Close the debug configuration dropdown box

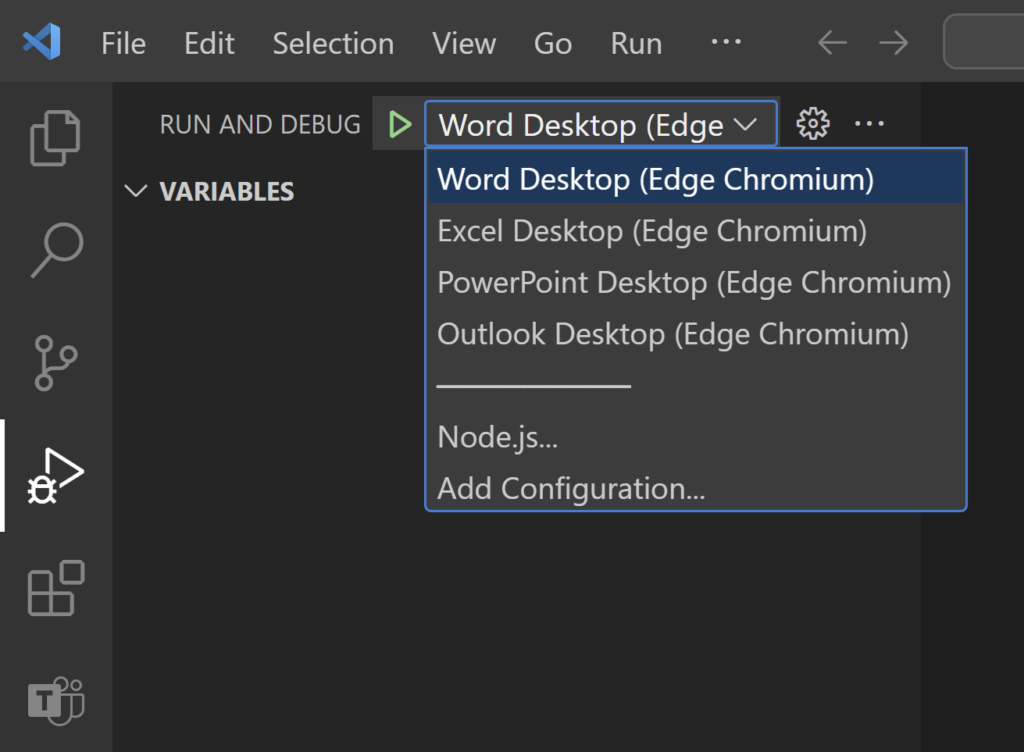tap(600, 125)
